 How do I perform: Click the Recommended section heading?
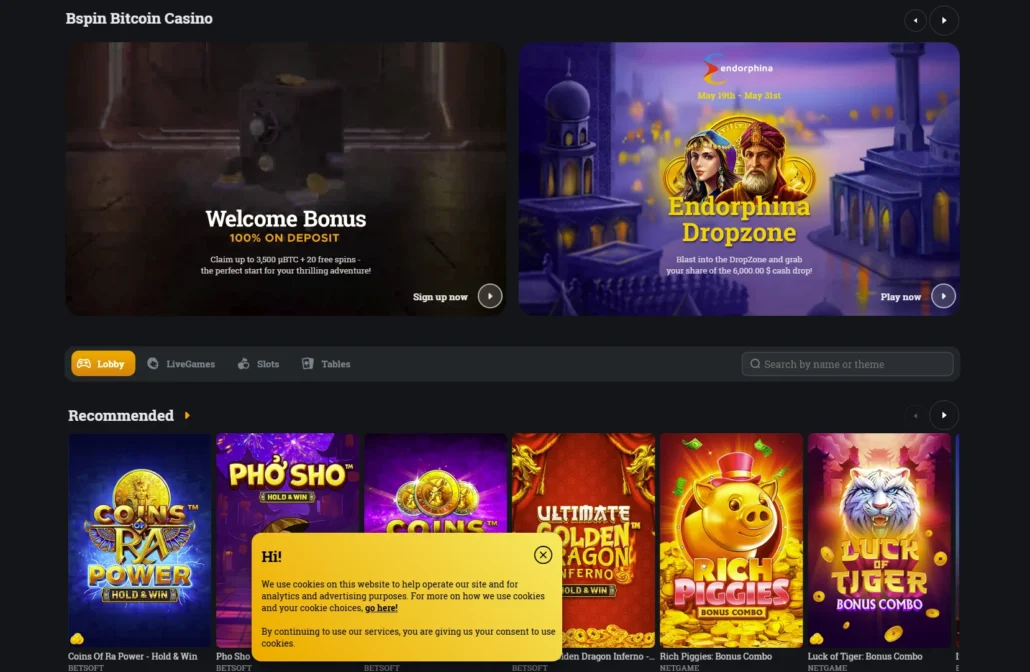tap(121, 415)
